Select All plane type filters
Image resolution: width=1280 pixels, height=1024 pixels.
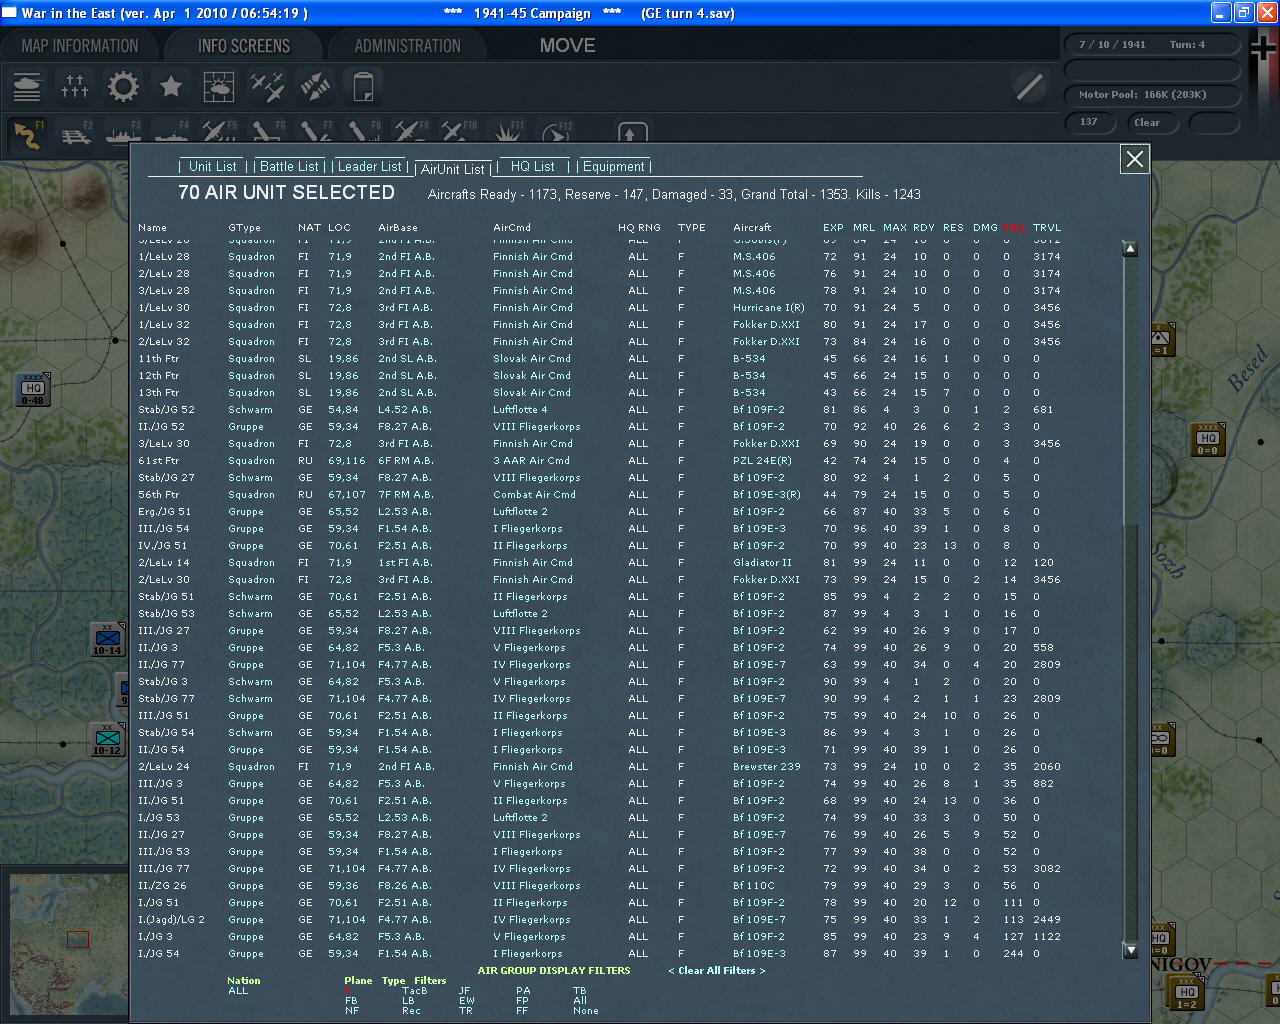[x=580, y=1001]
